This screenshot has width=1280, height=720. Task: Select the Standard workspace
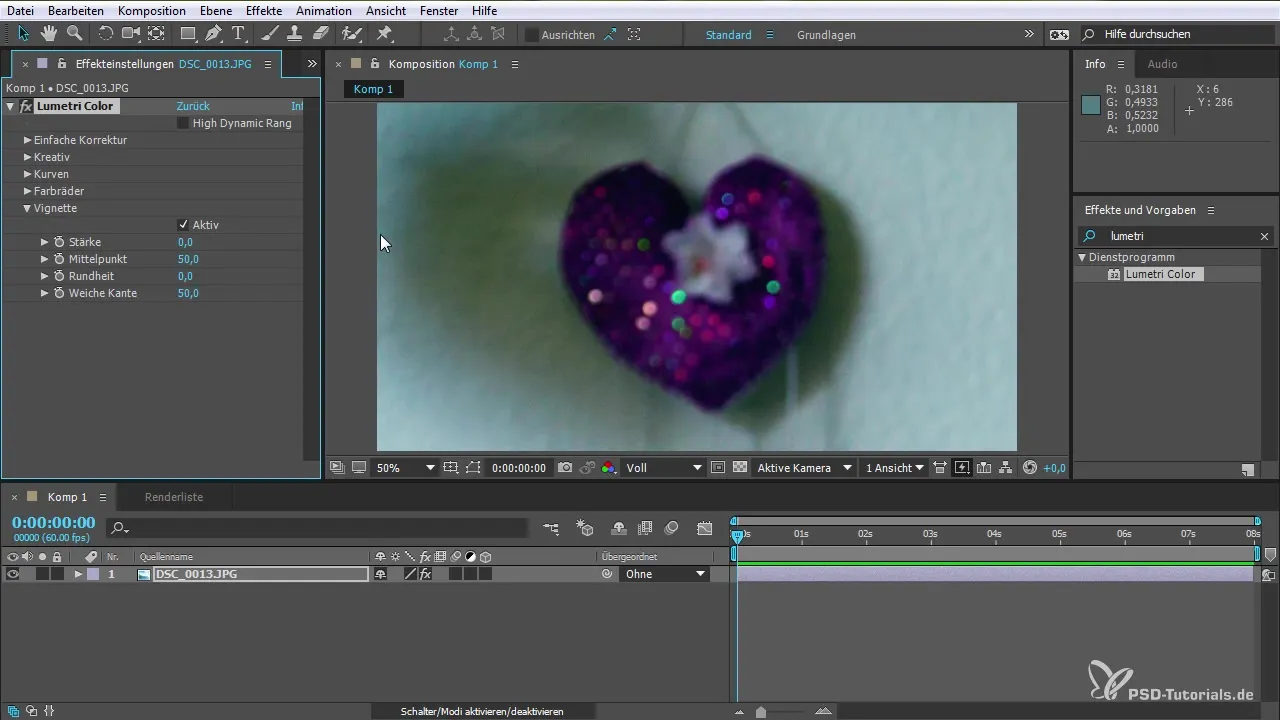click(x=729, y=35)
